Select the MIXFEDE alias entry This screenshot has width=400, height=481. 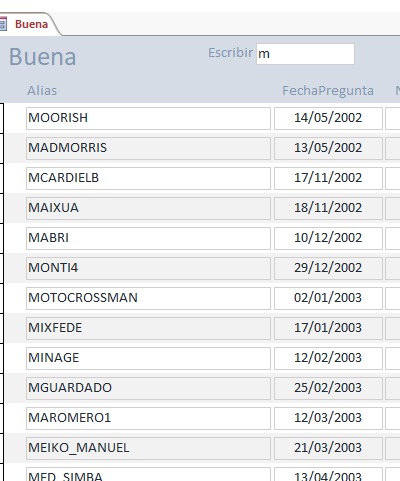click(148, 328)
